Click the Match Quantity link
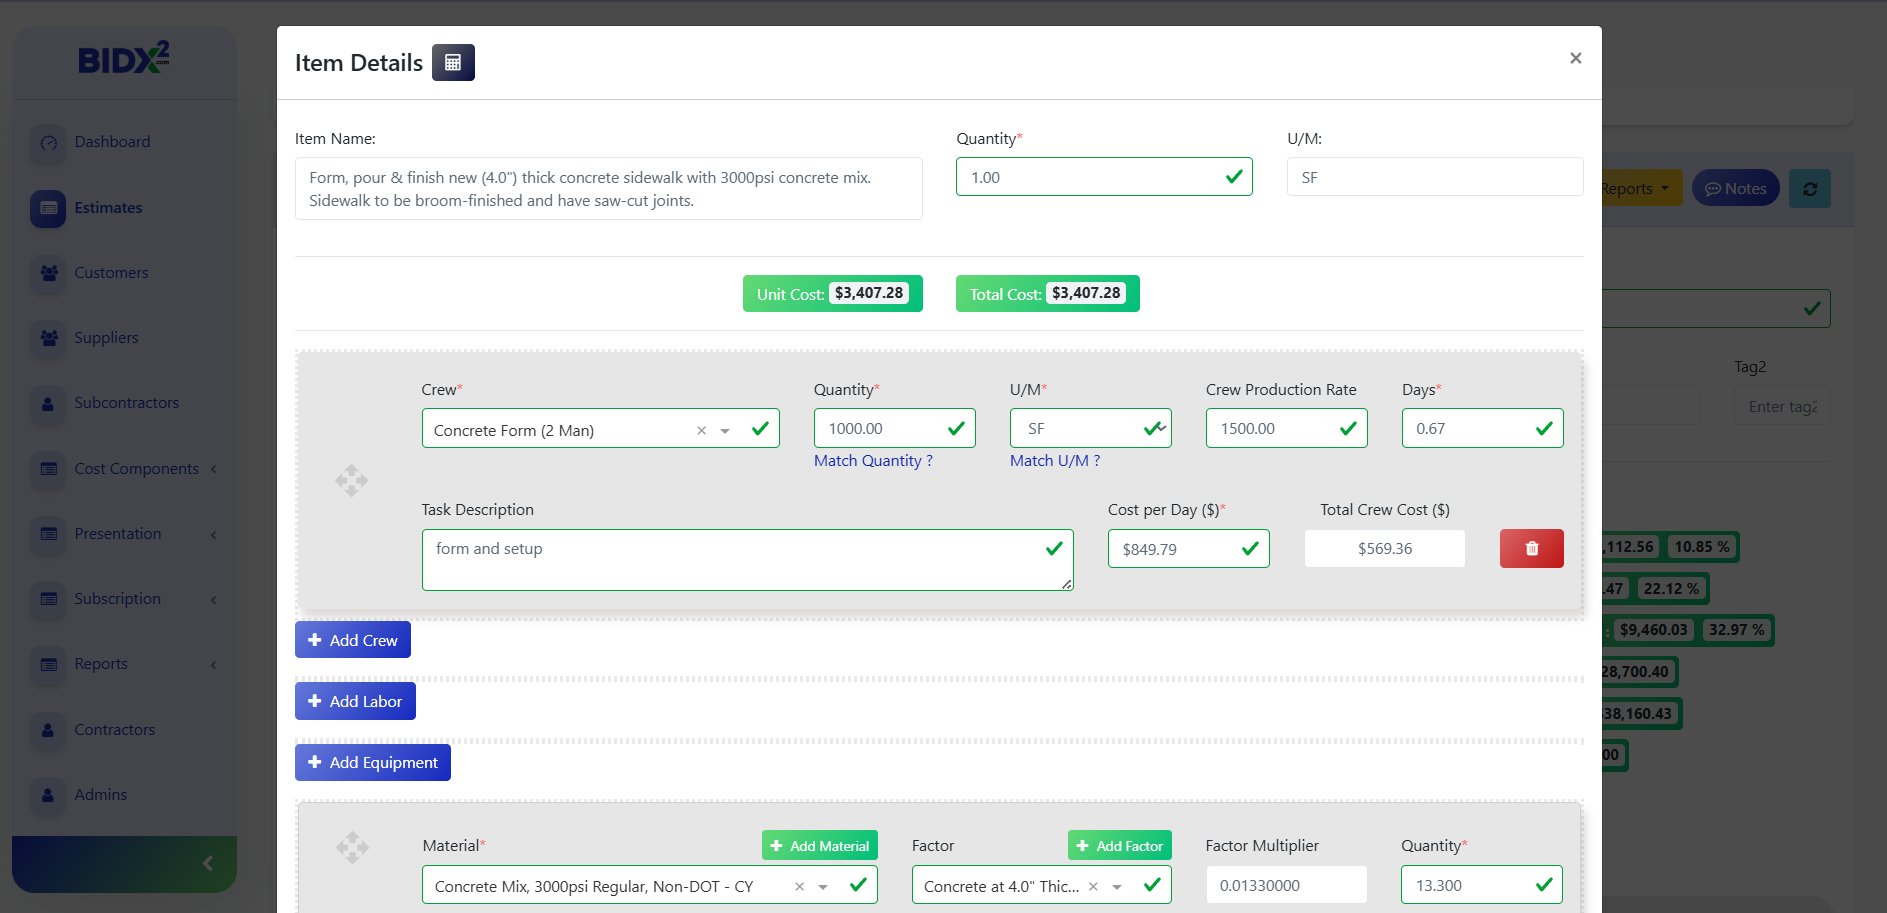This screenshot has width=1887, height=913. 870,461
